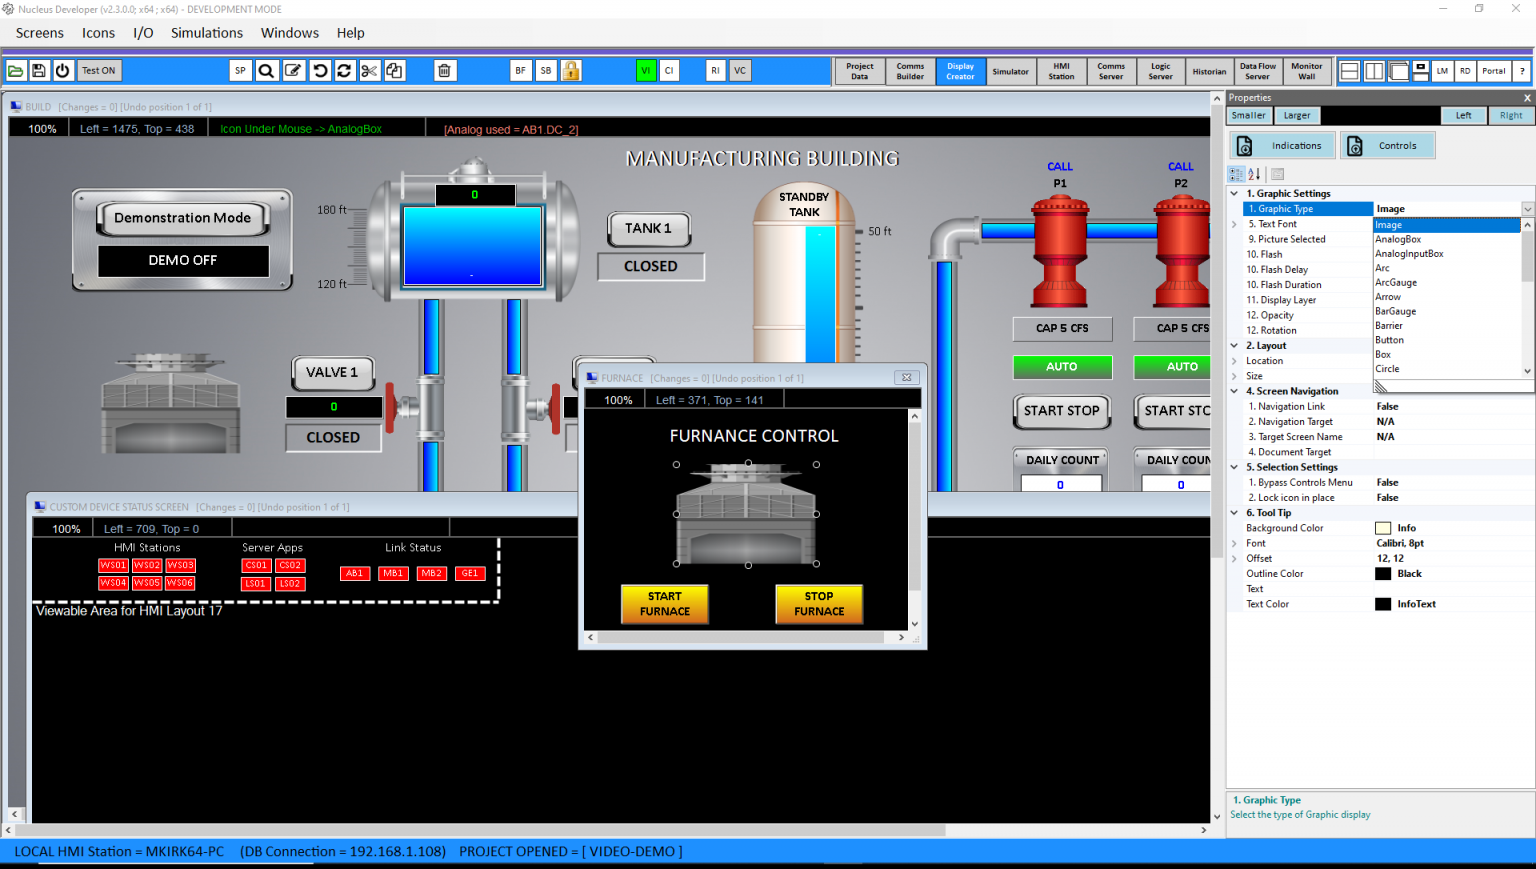
Task: Click the Undo arrow icon
Action: 319,70
